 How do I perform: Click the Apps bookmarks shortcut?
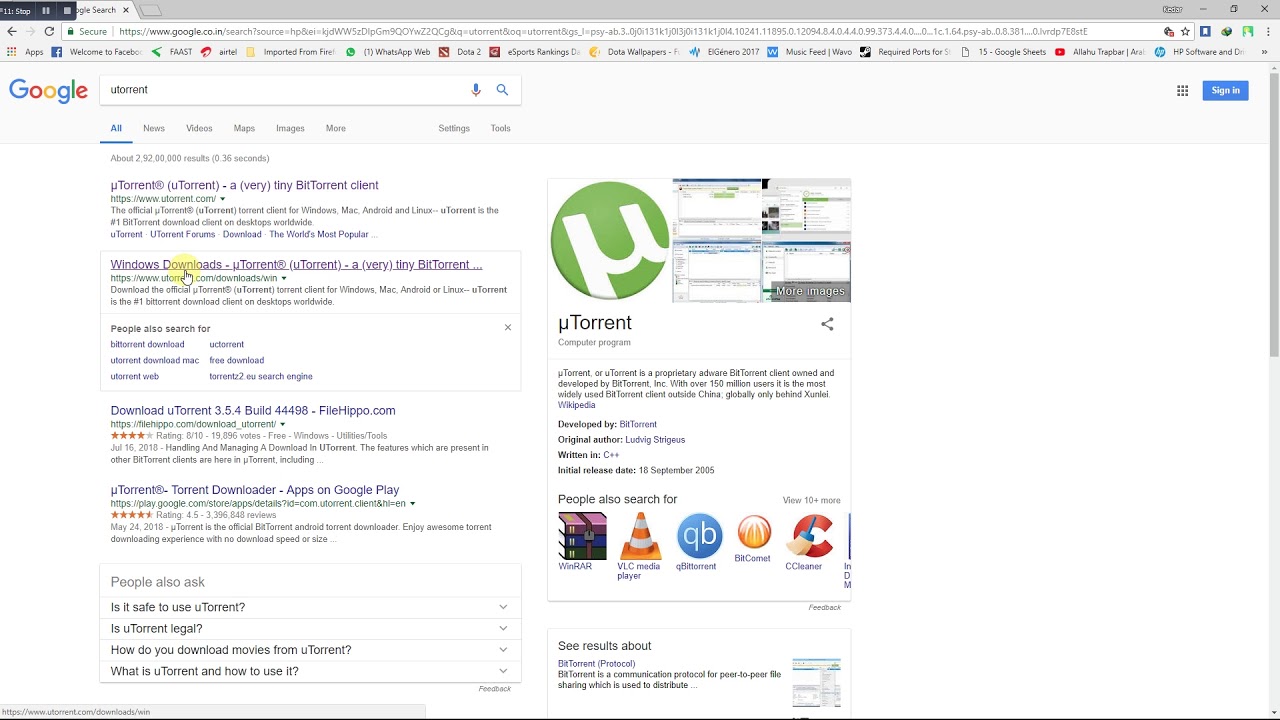tap(26, 52)
